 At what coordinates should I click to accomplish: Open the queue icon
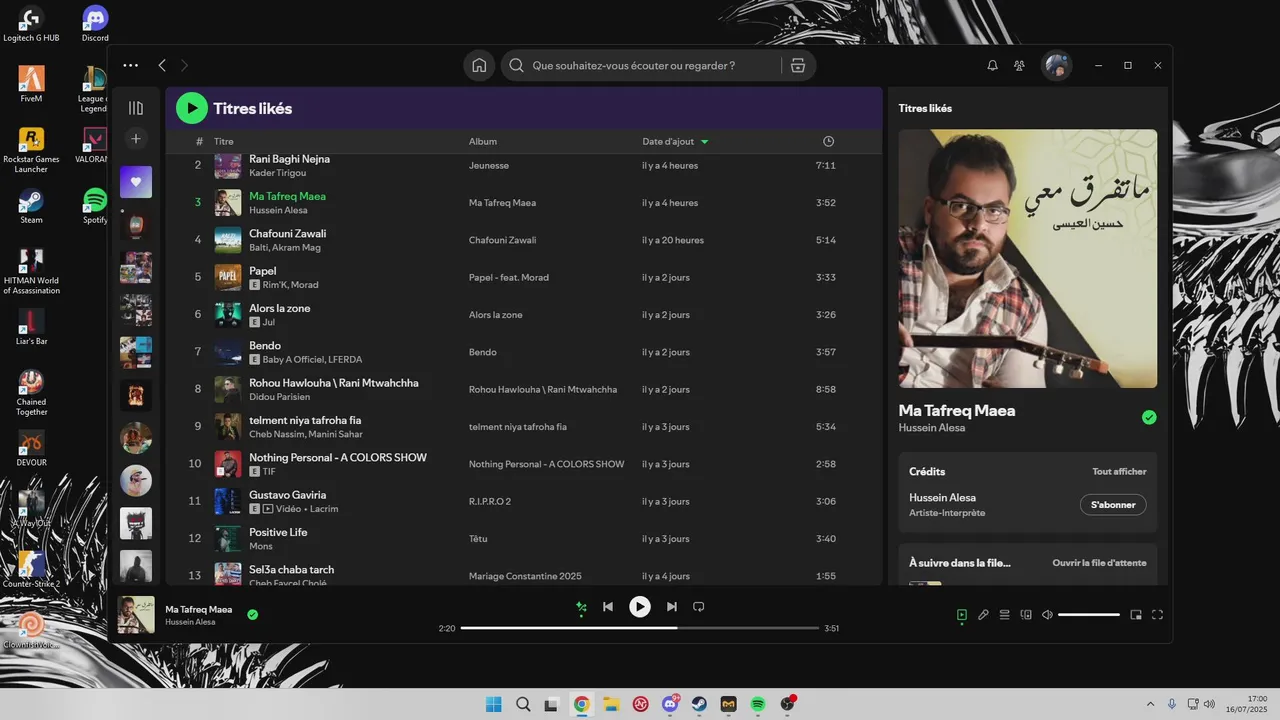(1005, 615)
